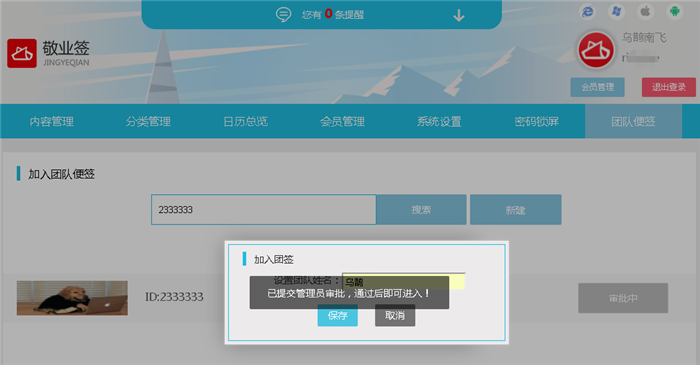
Task: Click the team ID search input field
Action: pyautogui.click(x=263, y=210)
